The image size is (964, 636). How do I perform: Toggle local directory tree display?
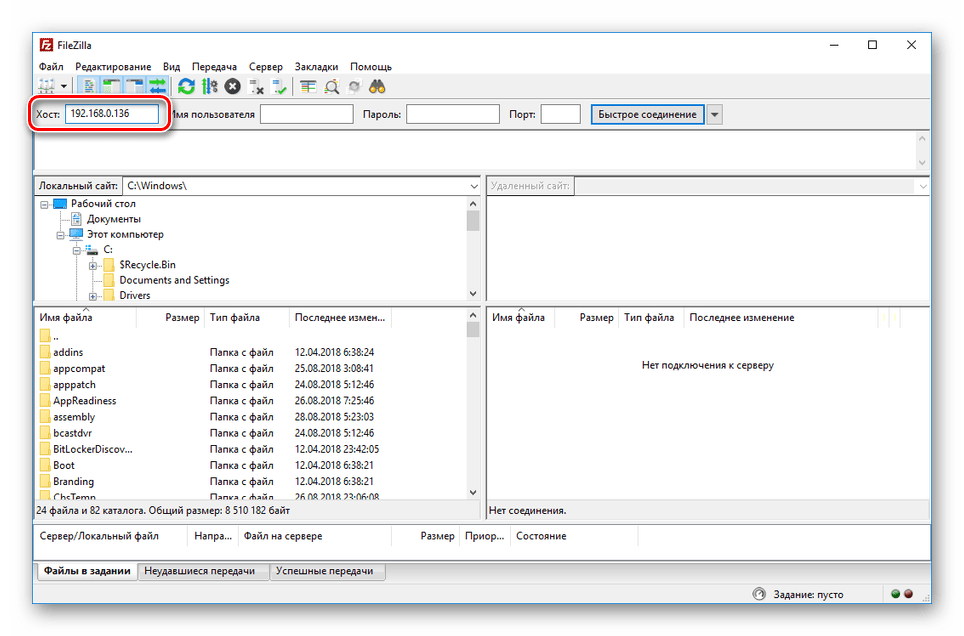[x=111, y=87]
